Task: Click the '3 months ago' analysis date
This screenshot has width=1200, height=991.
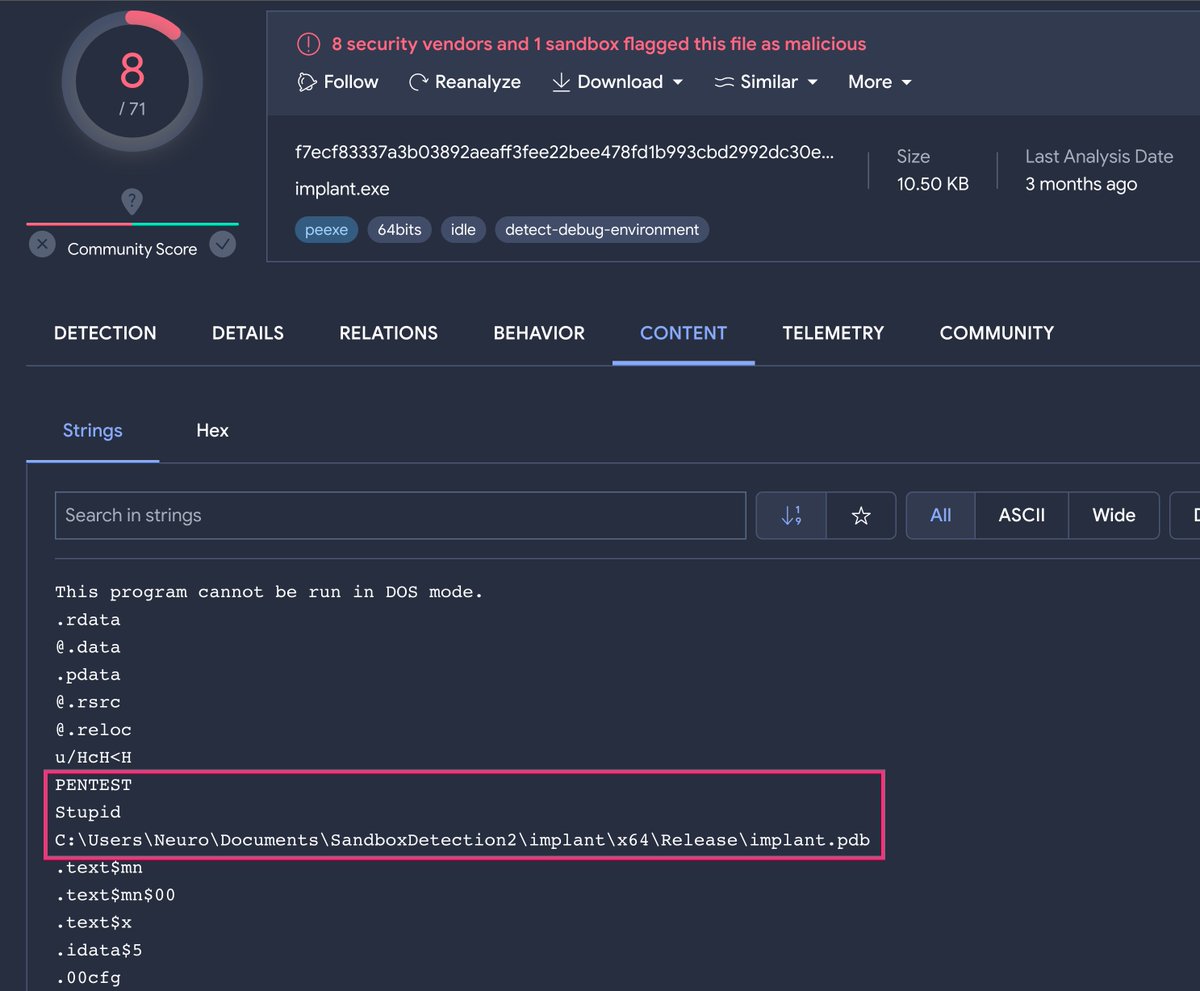Action: 1081,184
